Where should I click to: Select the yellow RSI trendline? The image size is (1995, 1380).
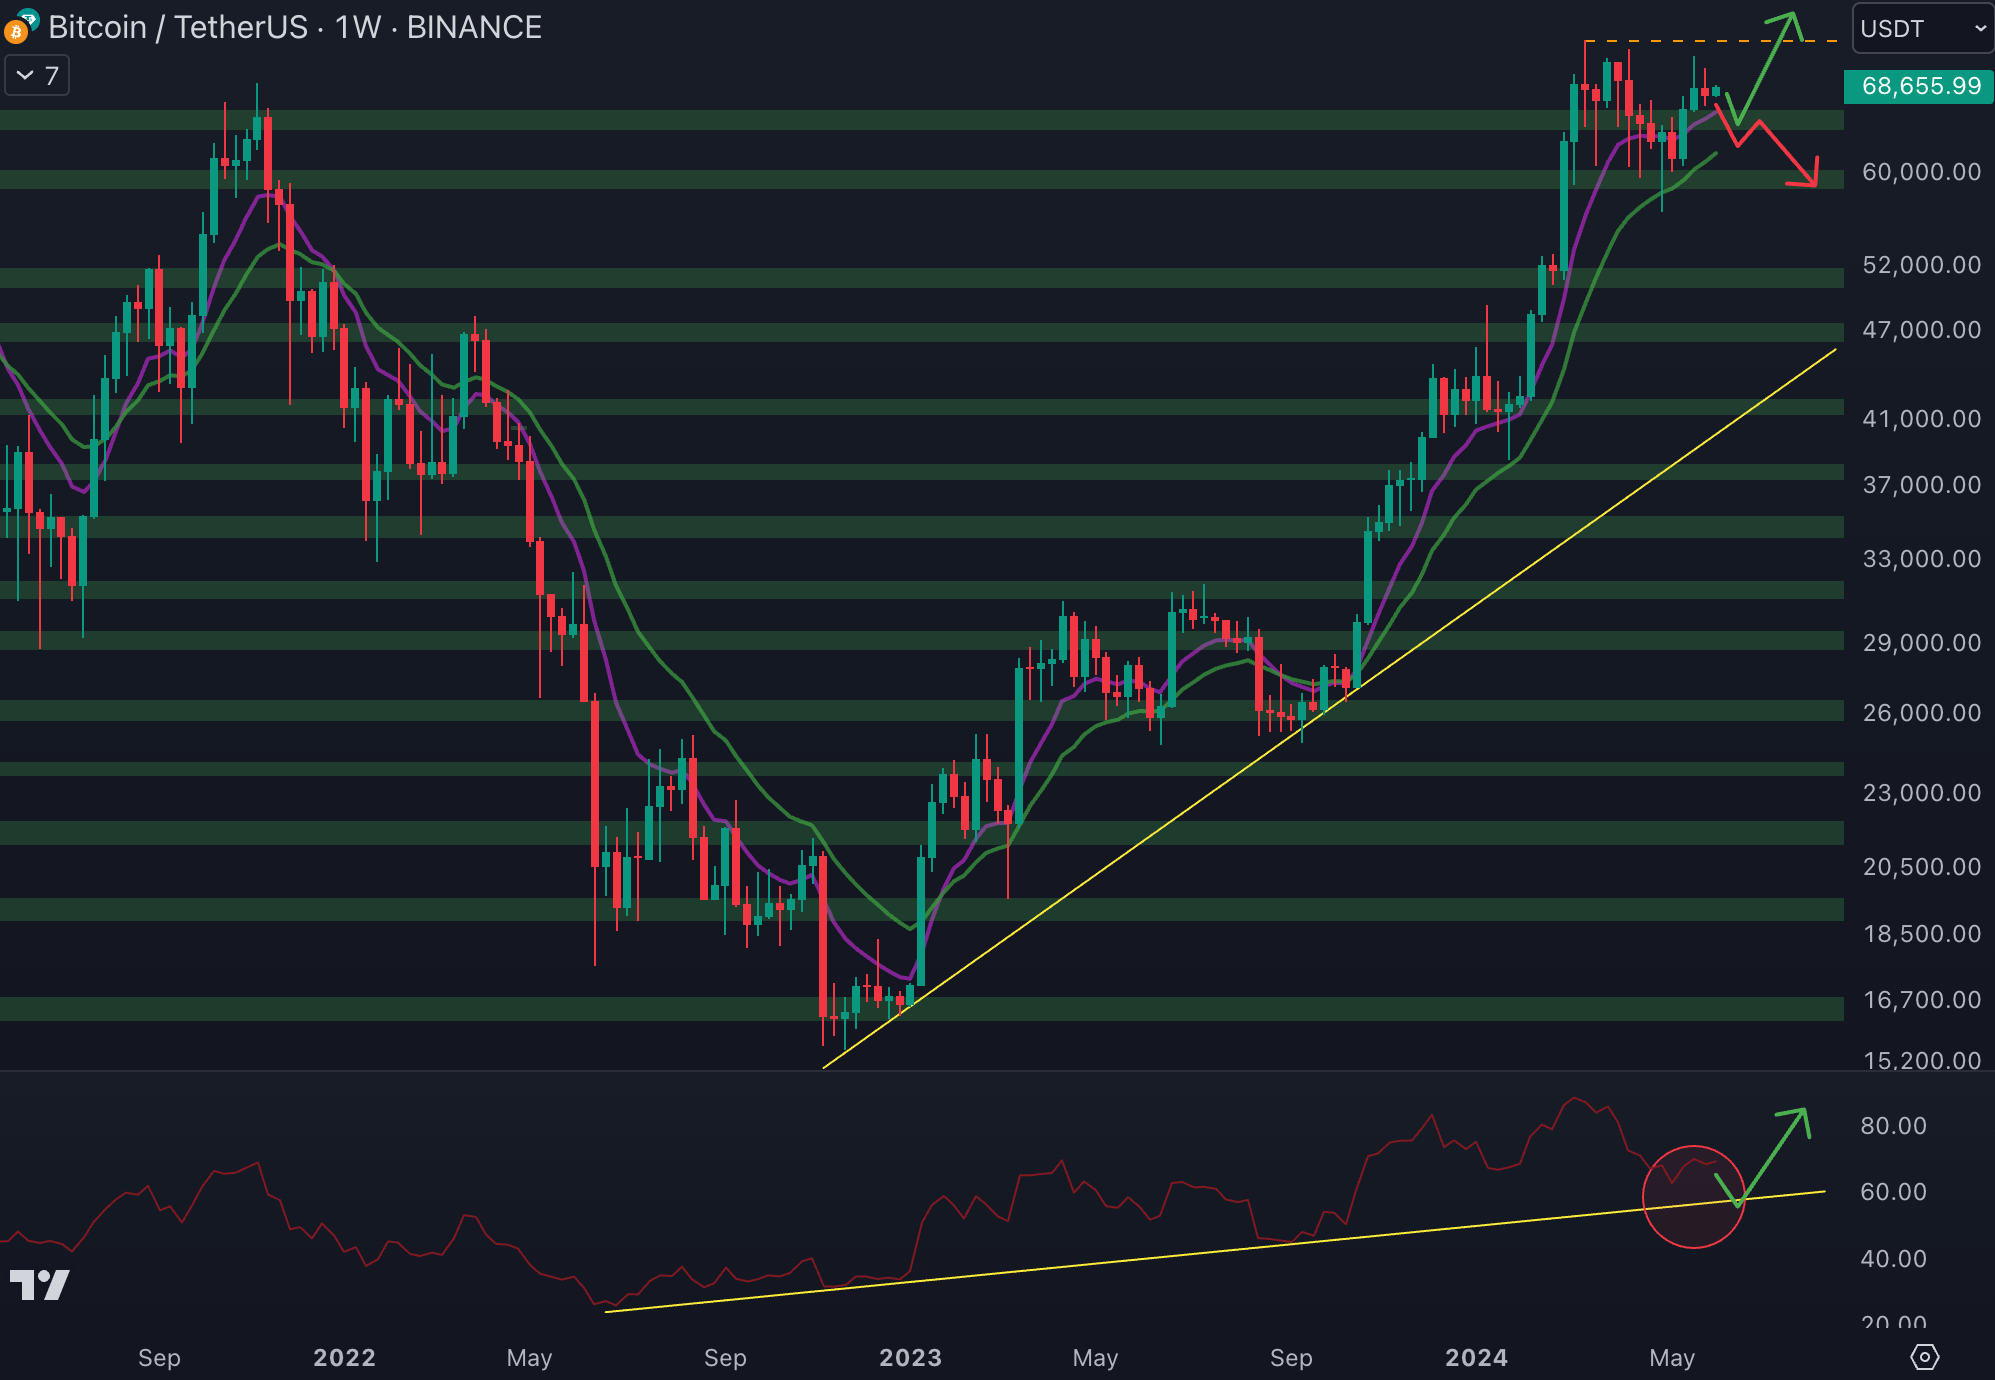1200,1251
